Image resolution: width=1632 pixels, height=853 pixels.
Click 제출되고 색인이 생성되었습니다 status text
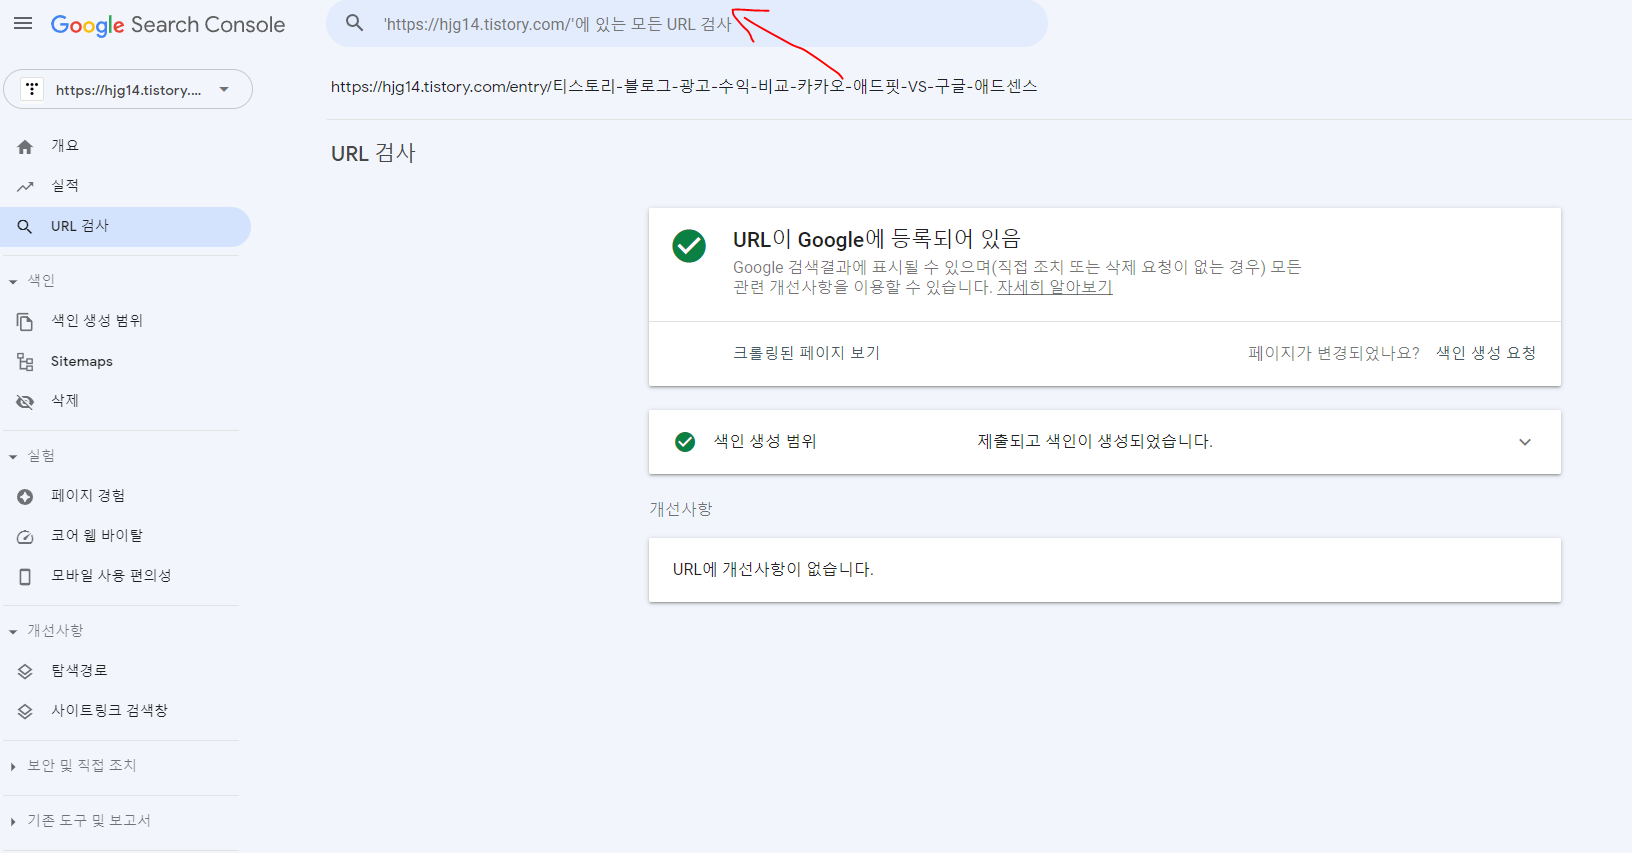click(x=1095, y=442)
